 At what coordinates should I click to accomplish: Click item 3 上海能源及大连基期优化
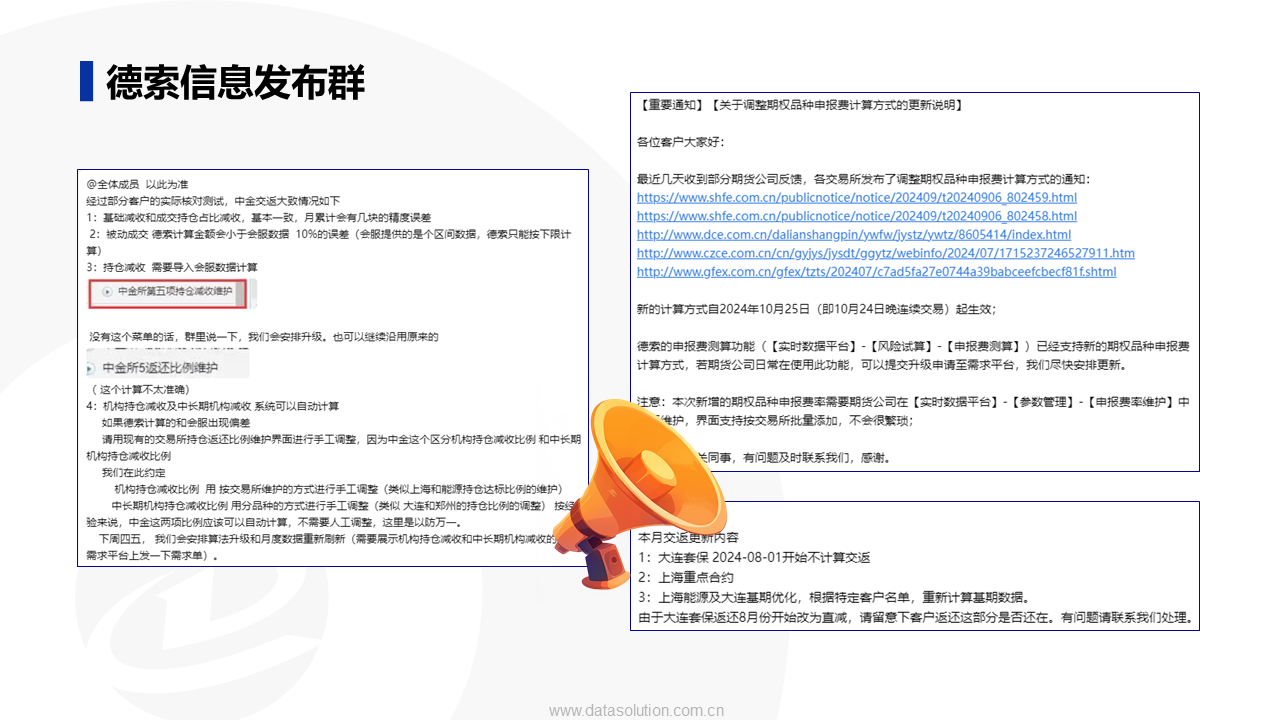tap(834, 598)
